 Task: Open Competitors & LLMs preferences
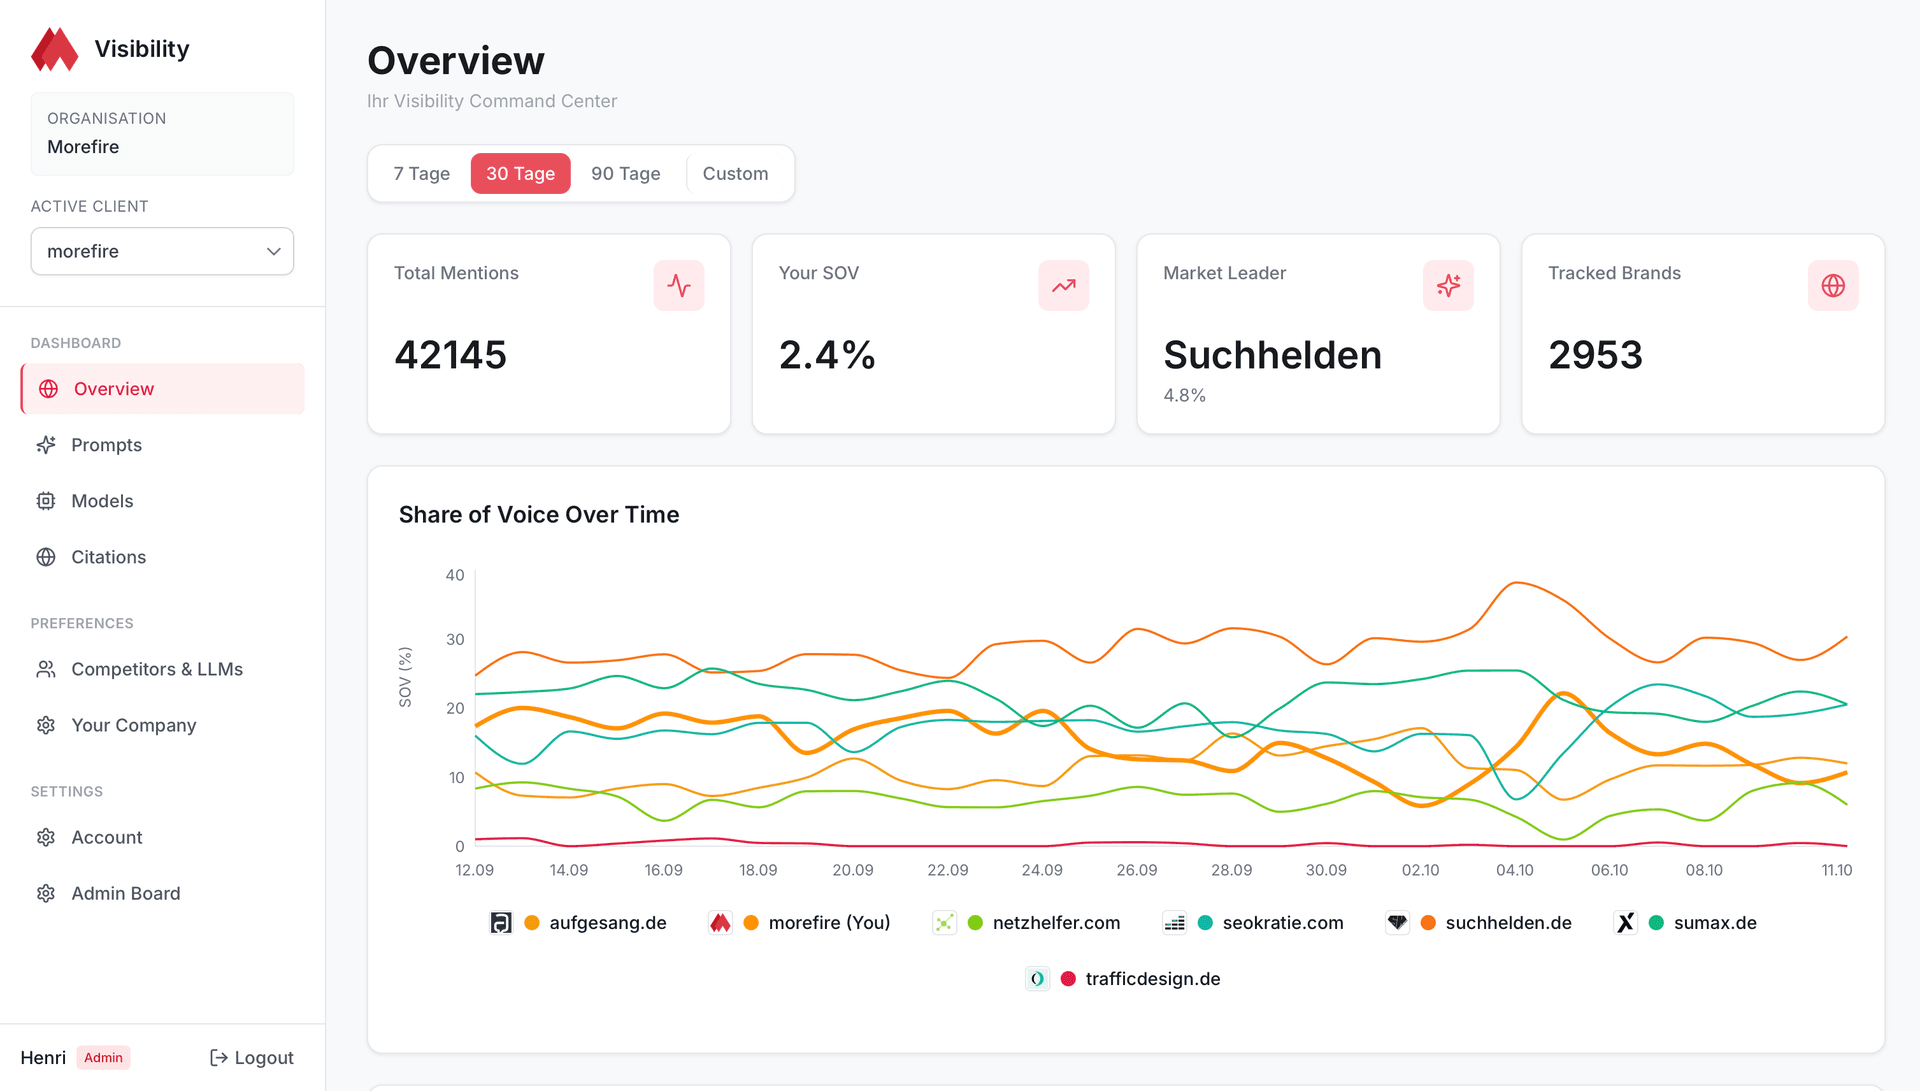coord(157,668)
